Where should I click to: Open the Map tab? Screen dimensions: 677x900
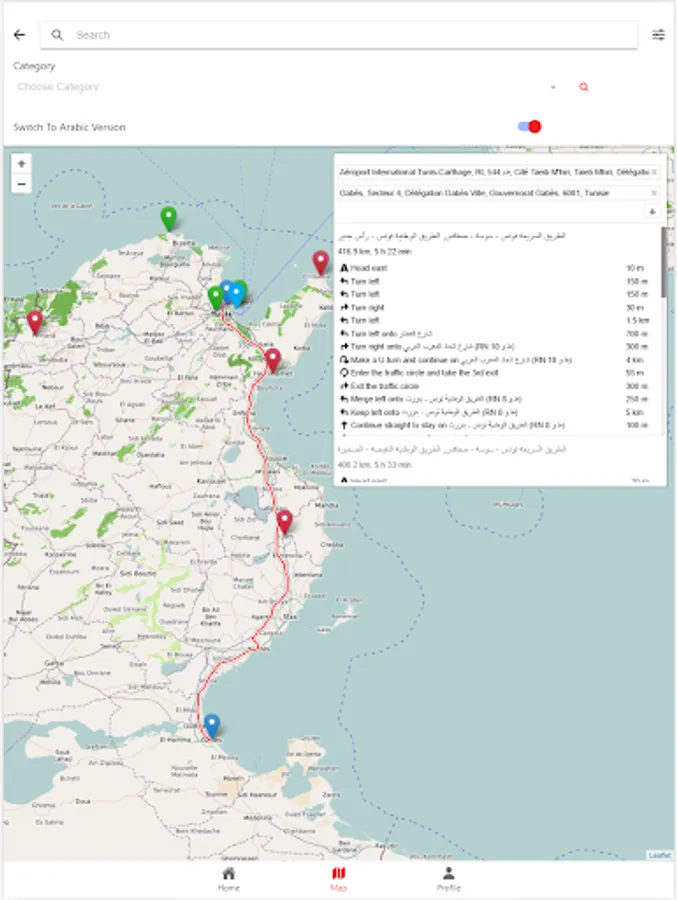(x=339, y=879)
